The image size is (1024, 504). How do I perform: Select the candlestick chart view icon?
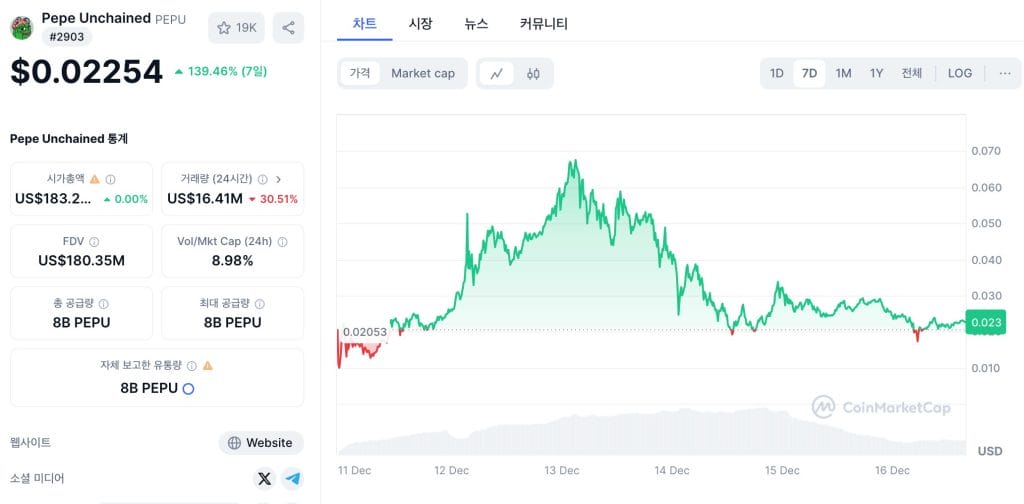(533, 74)
